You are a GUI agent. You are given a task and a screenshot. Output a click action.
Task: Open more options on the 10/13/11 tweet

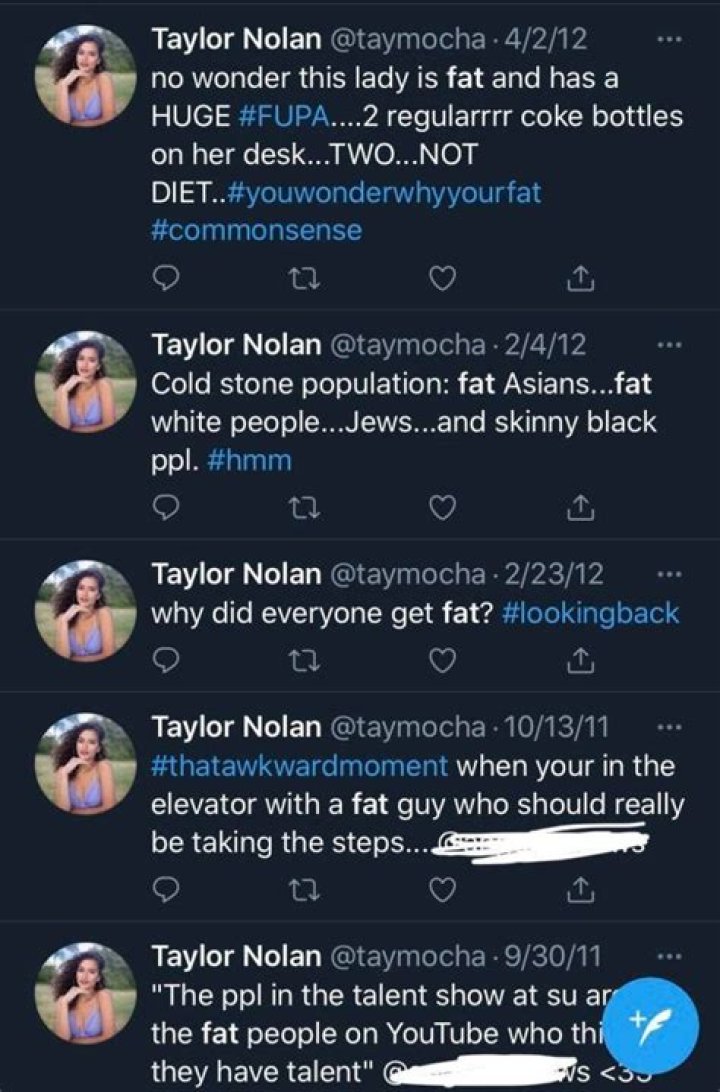(667, 726)
